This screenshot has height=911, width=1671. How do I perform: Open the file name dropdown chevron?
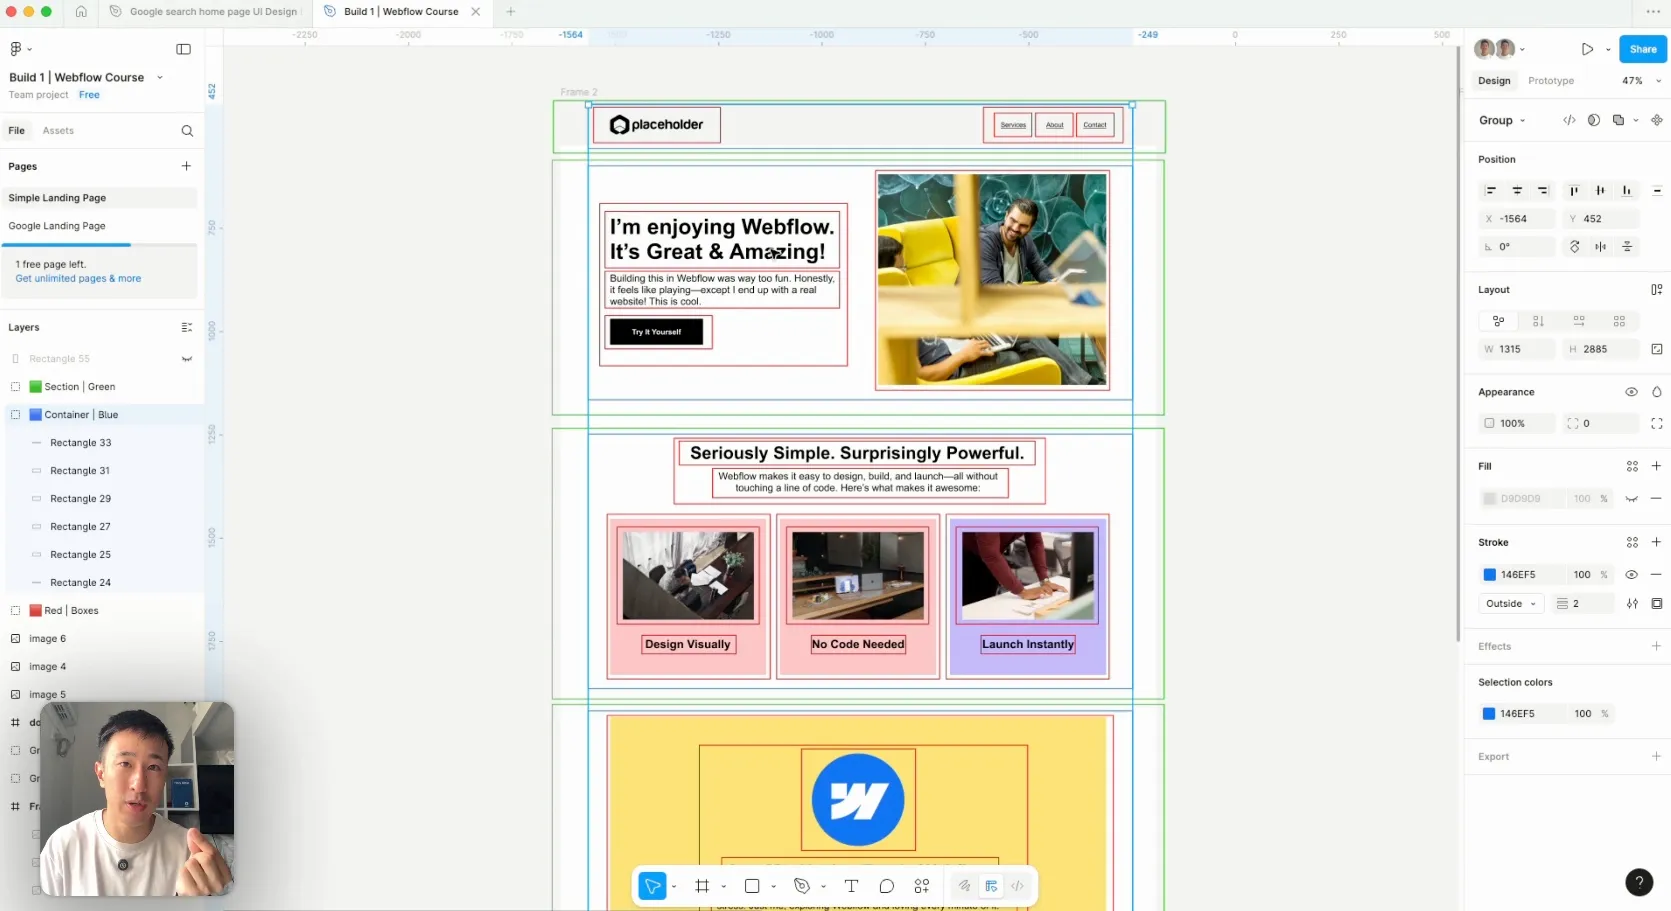[x=160, y=77]
